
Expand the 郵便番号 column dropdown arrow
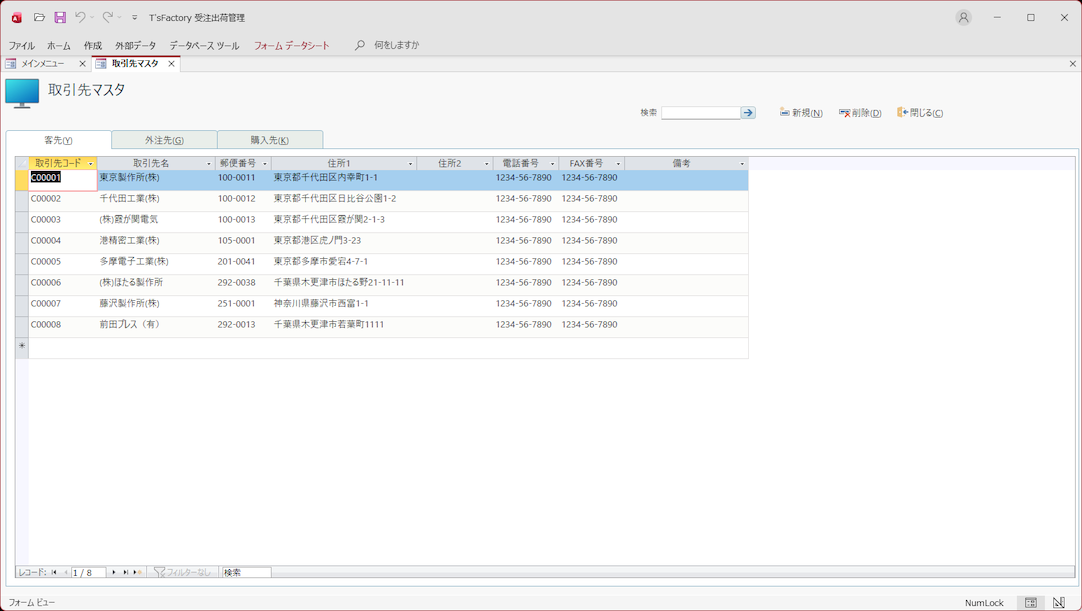(265, 164)
